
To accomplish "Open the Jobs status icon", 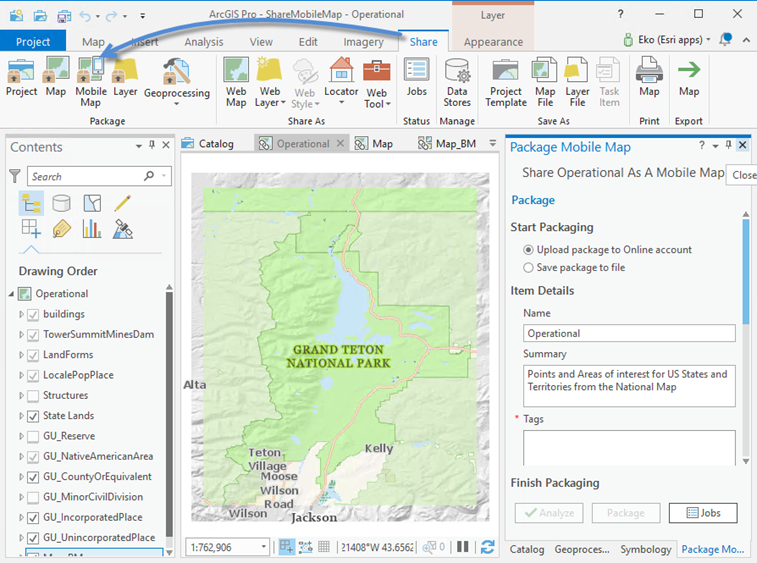I will tap(416, 77).
